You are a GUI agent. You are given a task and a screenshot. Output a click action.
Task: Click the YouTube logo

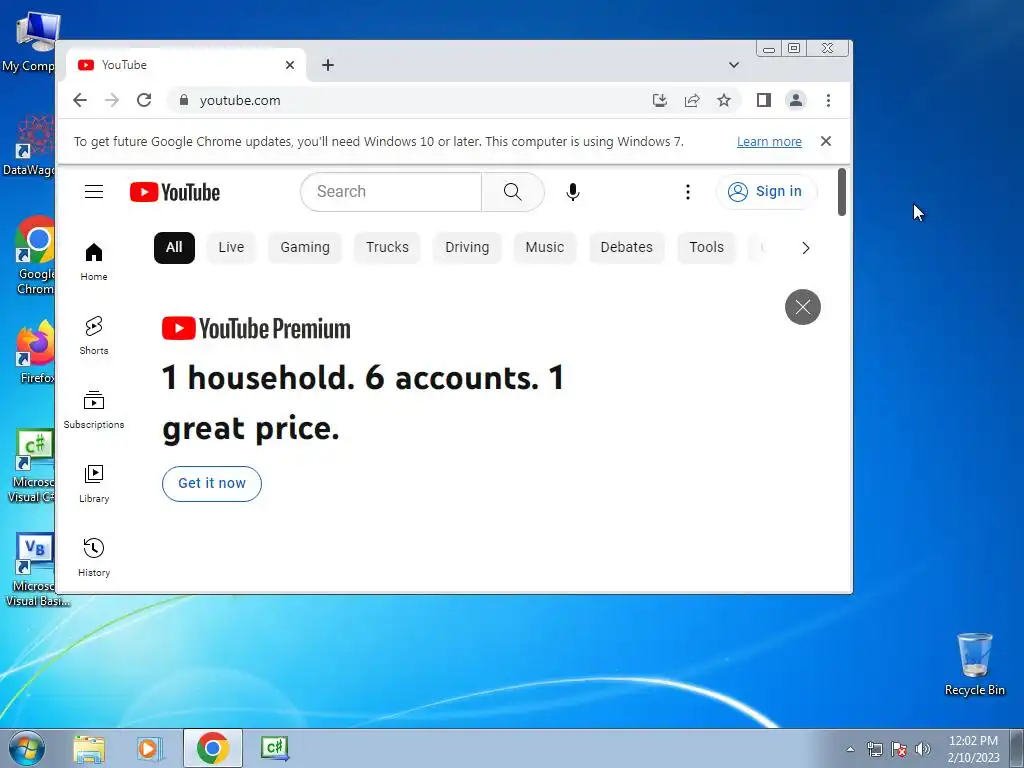click(x=174, y=192)
